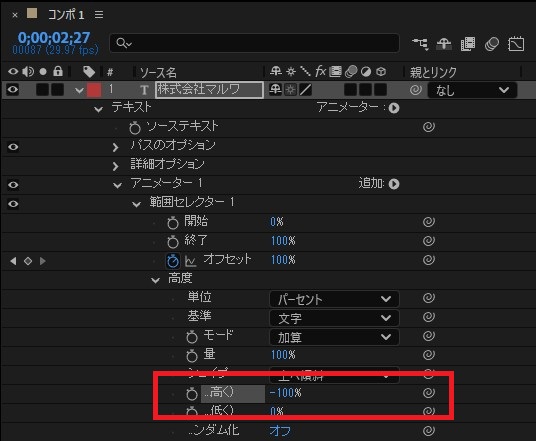The height and width of the screenshot is (441, 536).
Task: Click the pick whip spiral next to 終了
Action: (x=429, y=241)
